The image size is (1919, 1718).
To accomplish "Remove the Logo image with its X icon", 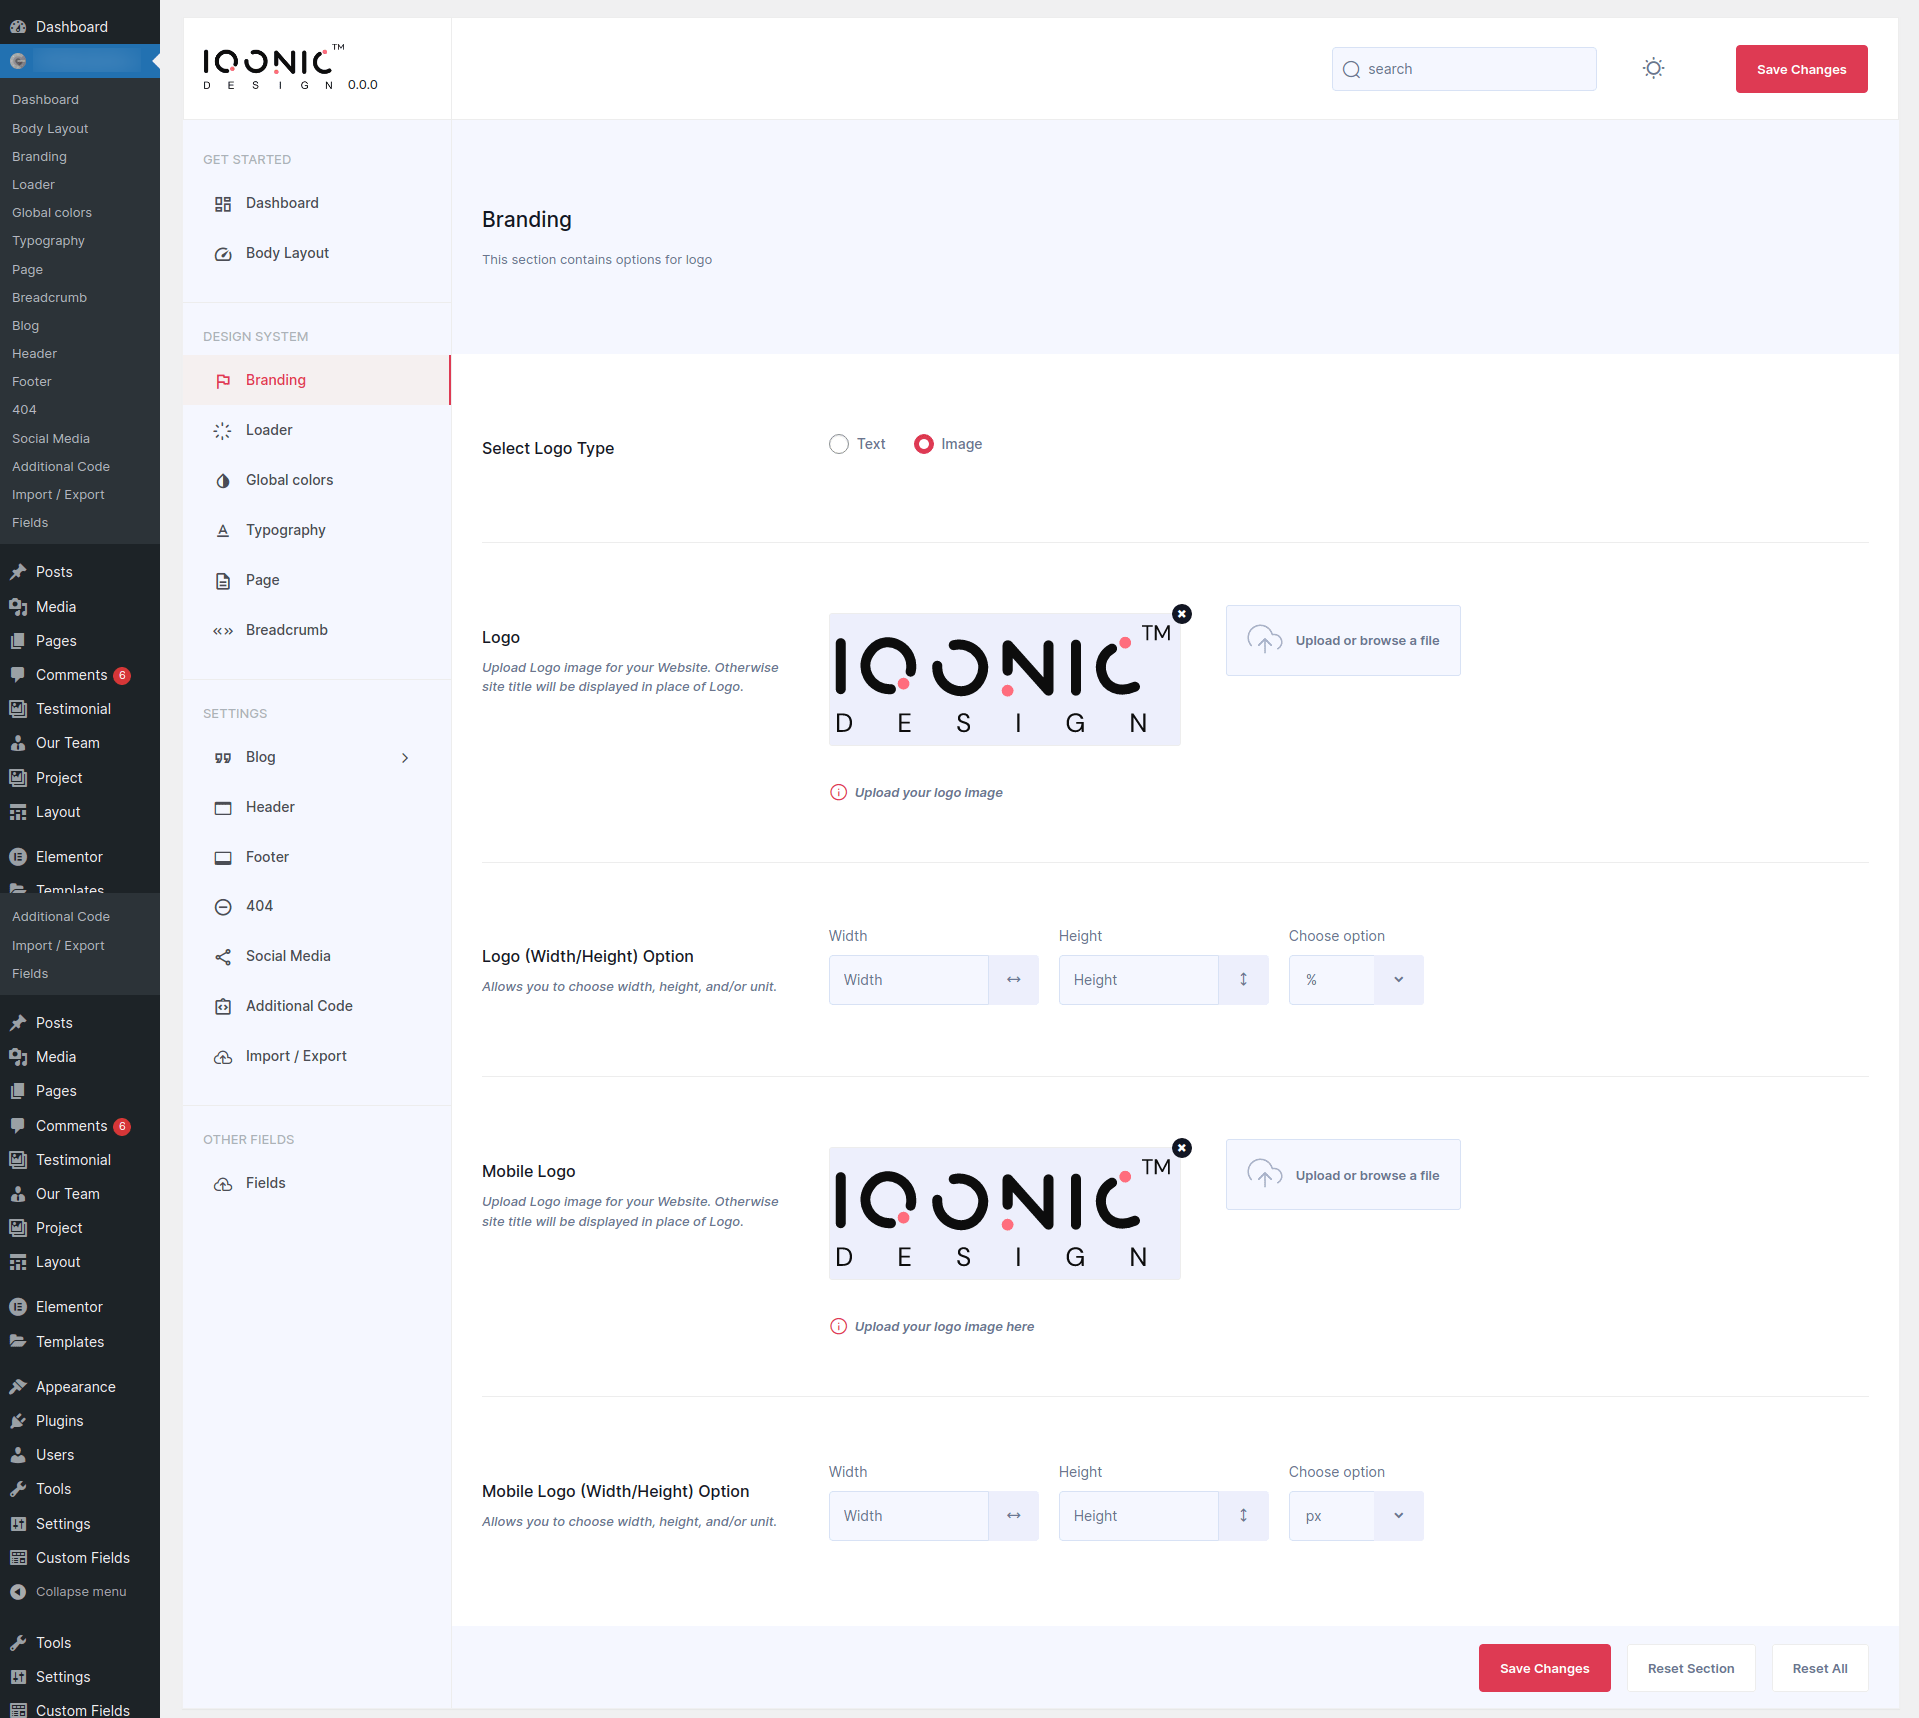I will click(x=1182, y=614).
